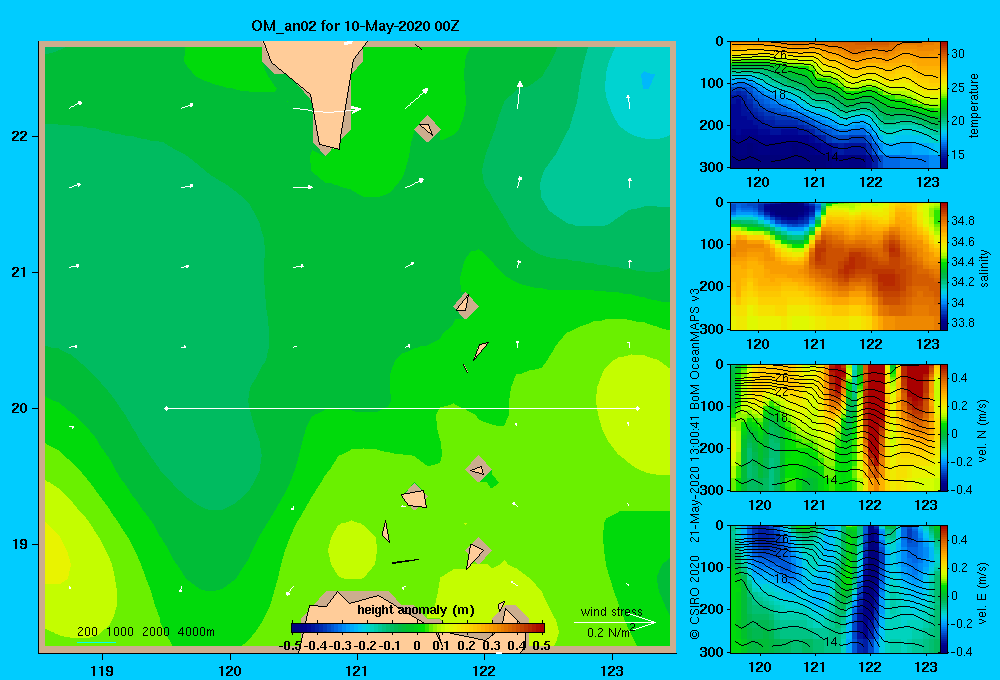Open the salinity depth-section panel
The width and height of the screenshot is (1000, 680).
(x=835, y=266)
